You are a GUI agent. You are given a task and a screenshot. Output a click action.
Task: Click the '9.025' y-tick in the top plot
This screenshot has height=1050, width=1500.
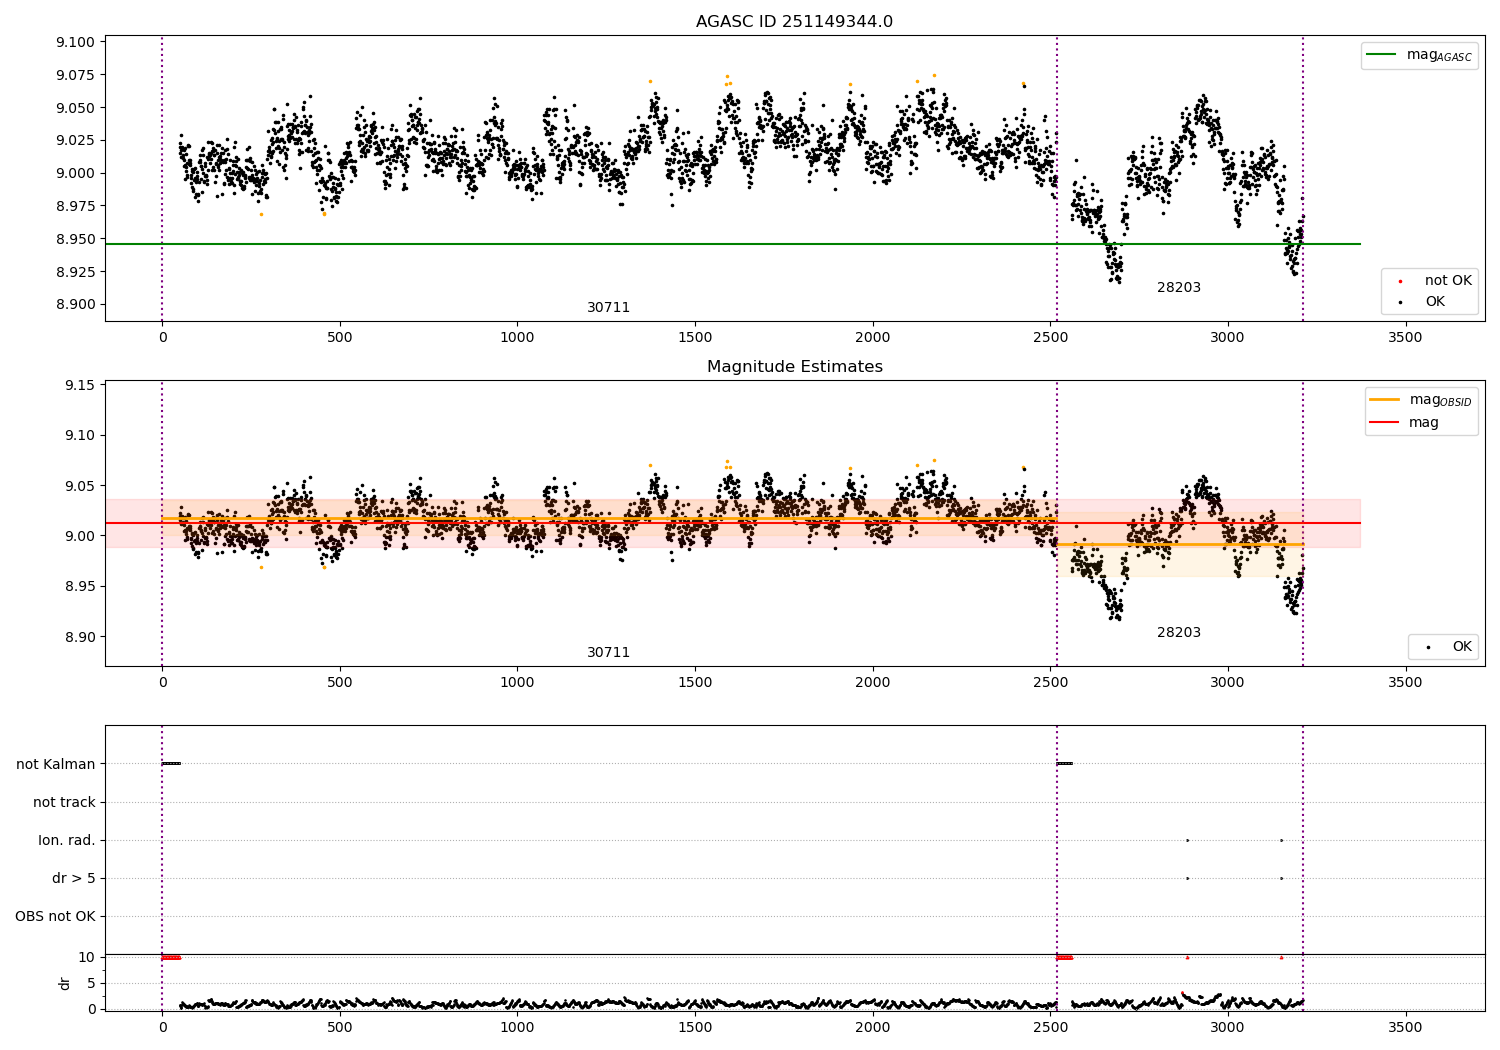[75, 140]
